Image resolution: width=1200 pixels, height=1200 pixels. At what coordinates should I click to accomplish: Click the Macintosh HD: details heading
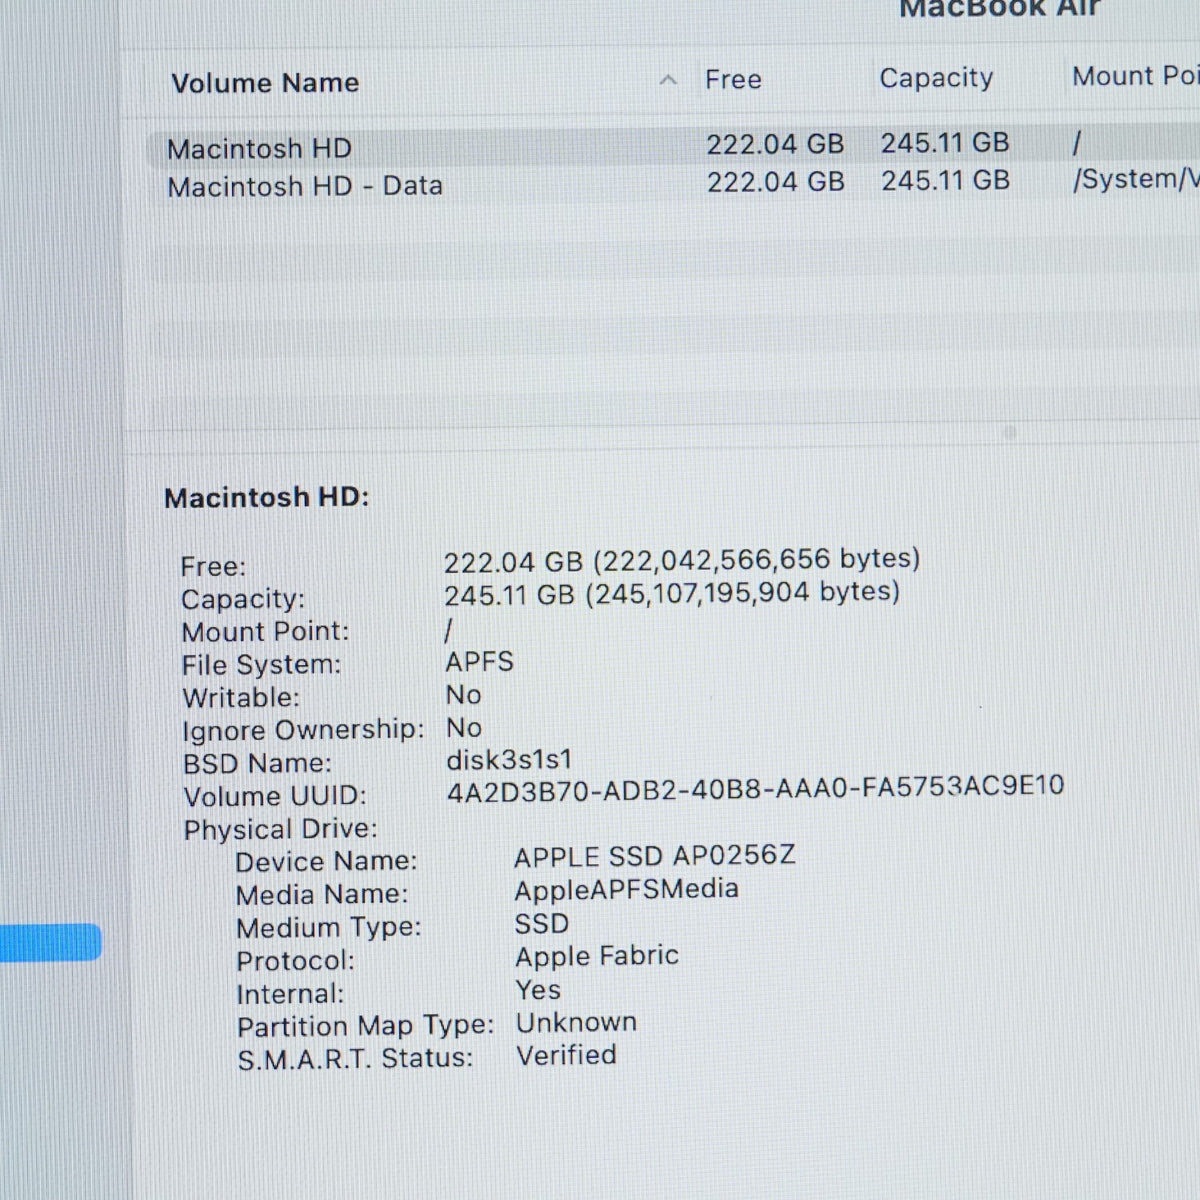pos(267,497)
